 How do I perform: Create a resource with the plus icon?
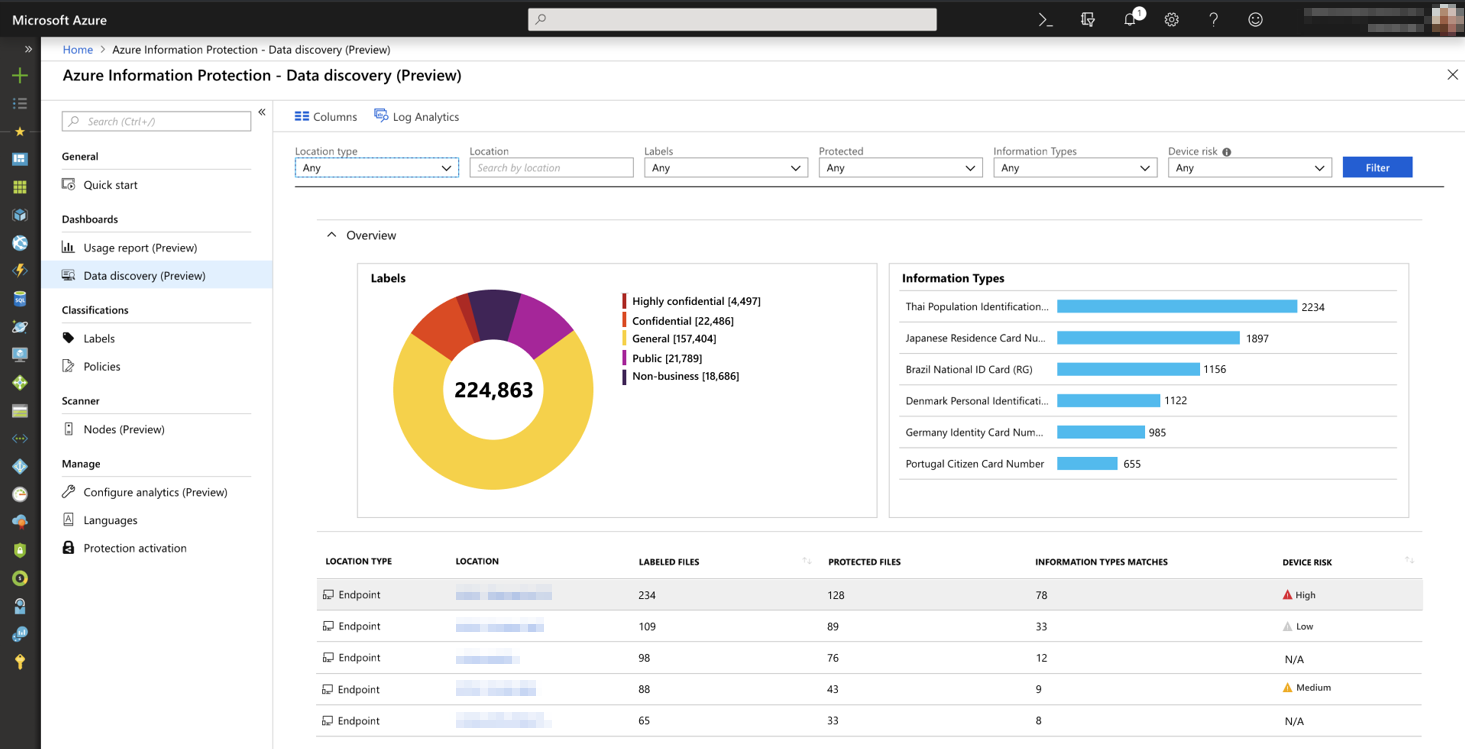(19, 75)
